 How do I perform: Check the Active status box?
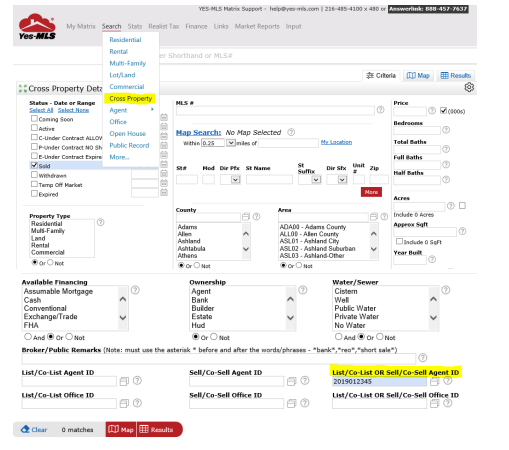34,128
